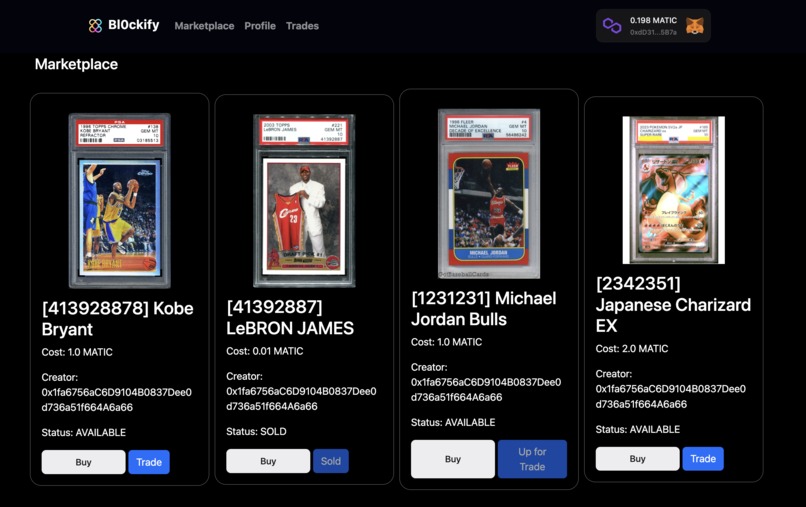Screen dimensions: 806x507
Task: Open the Profile nav item
Action: pos(260,26)
